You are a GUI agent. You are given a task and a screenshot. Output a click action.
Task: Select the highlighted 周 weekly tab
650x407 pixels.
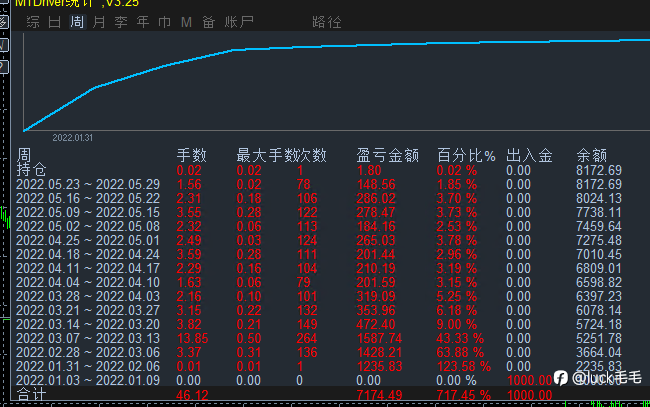coord(77,22)
